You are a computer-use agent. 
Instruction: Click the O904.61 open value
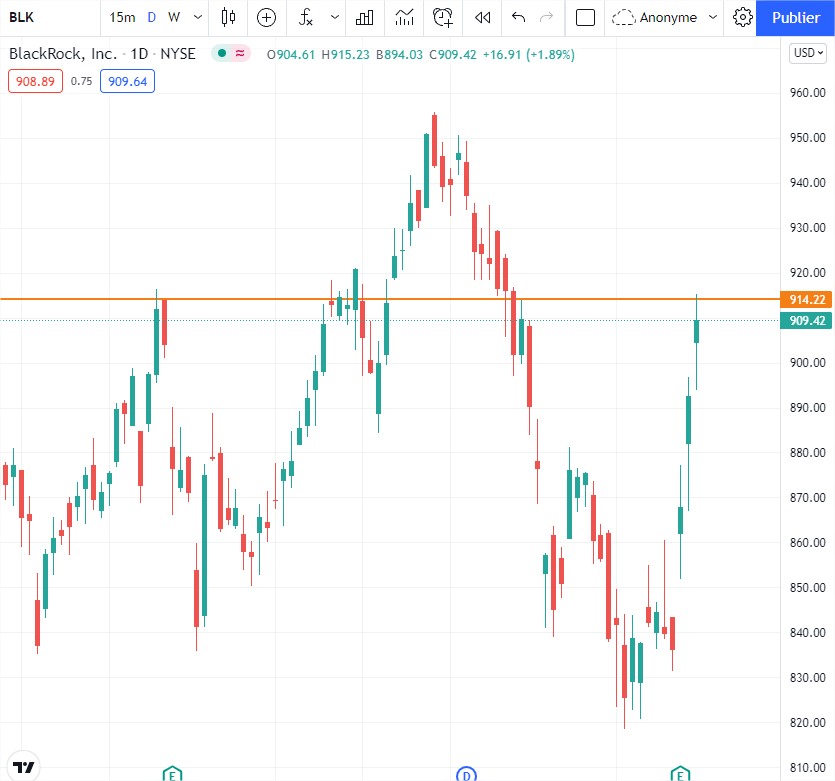click(291, 55)
